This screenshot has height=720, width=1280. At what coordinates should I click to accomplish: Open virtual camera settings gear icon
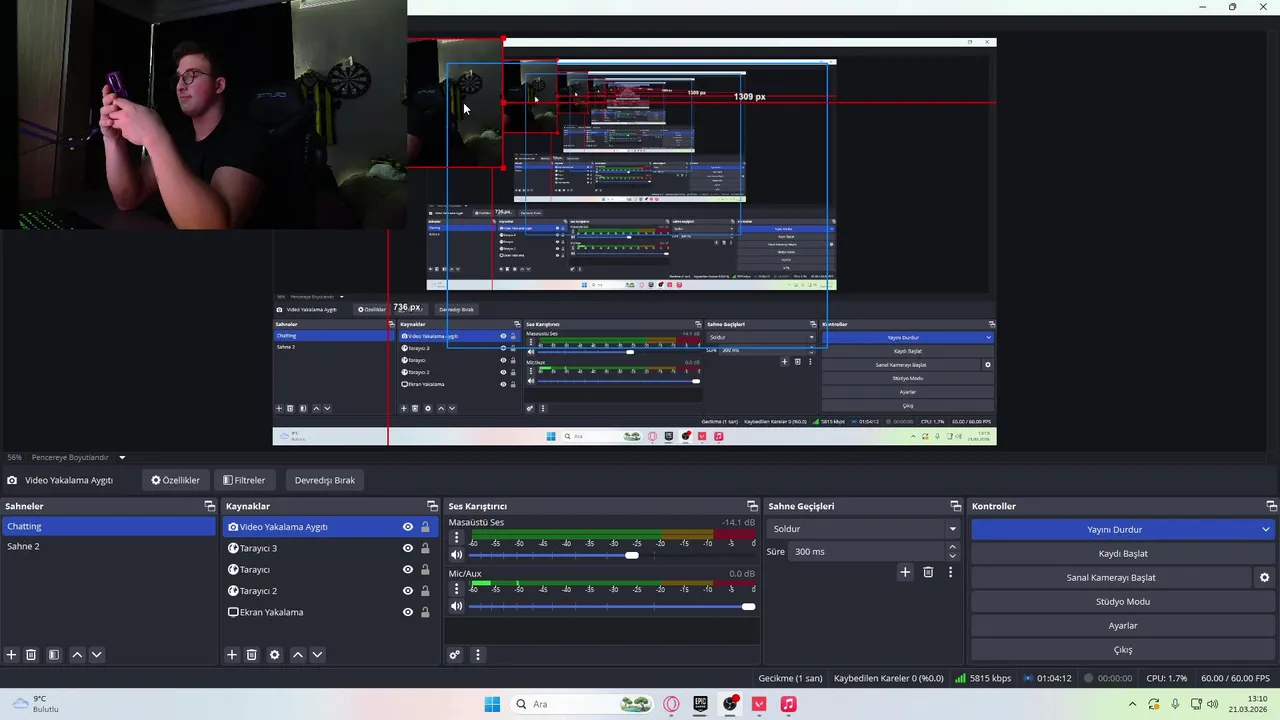pos(1264,578)
